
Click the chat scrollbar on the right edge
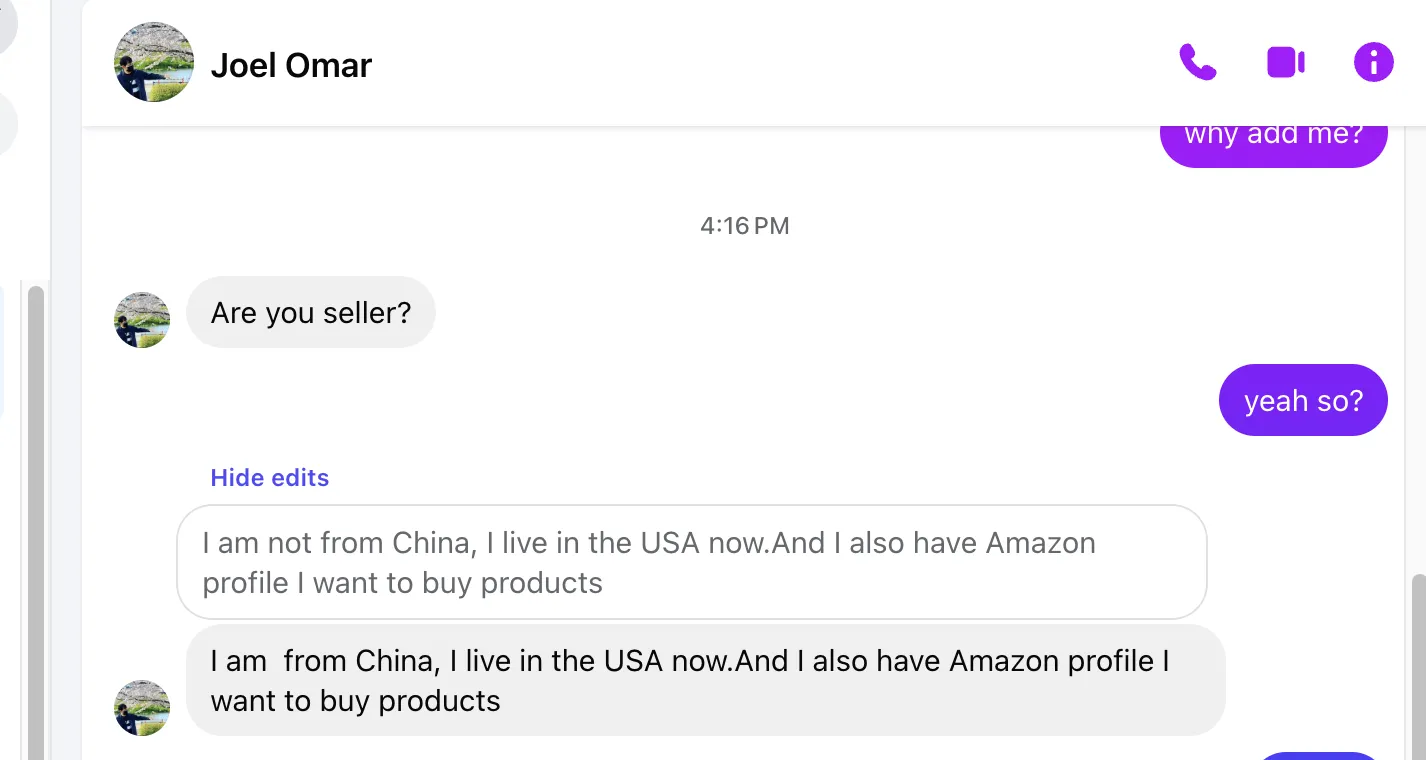coord(1418,660)
